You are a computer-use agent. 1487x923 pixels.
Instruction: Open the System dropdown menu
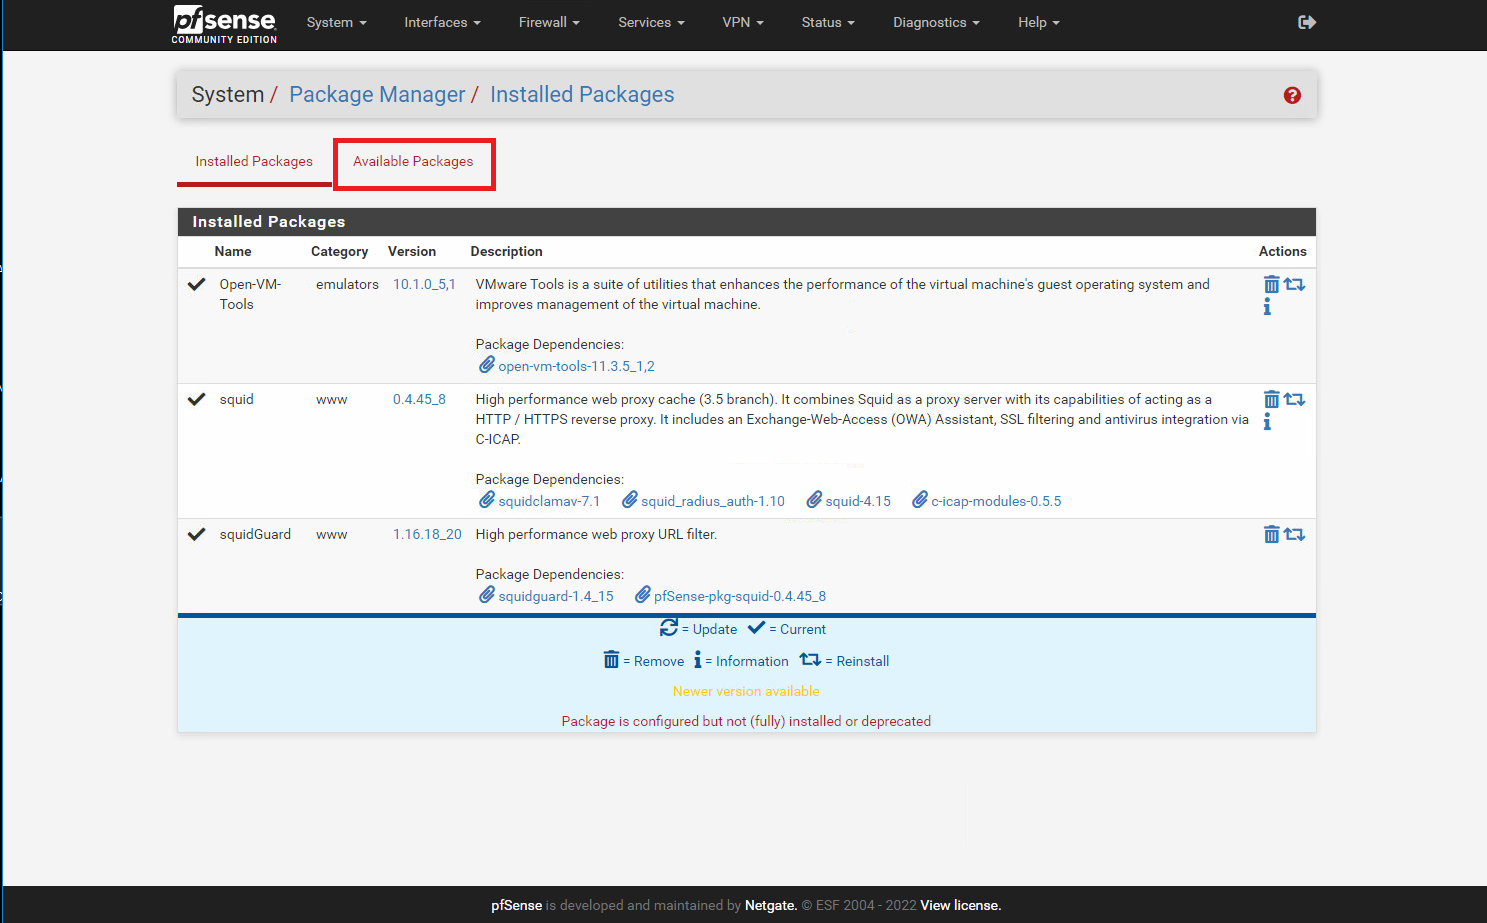coord(336,23)
